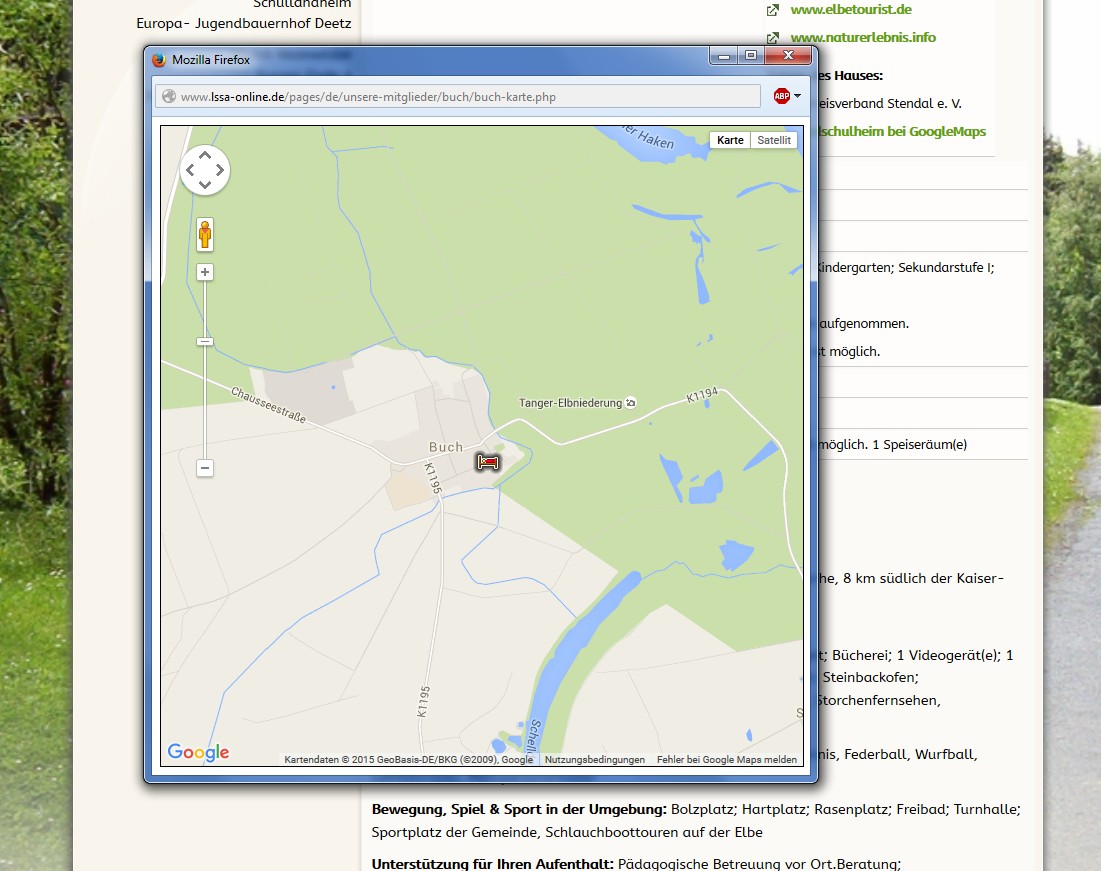Viewport: 1101px width, 871px height.
Task: Click the Chausseestraße street label
Action: coord(268,405)
